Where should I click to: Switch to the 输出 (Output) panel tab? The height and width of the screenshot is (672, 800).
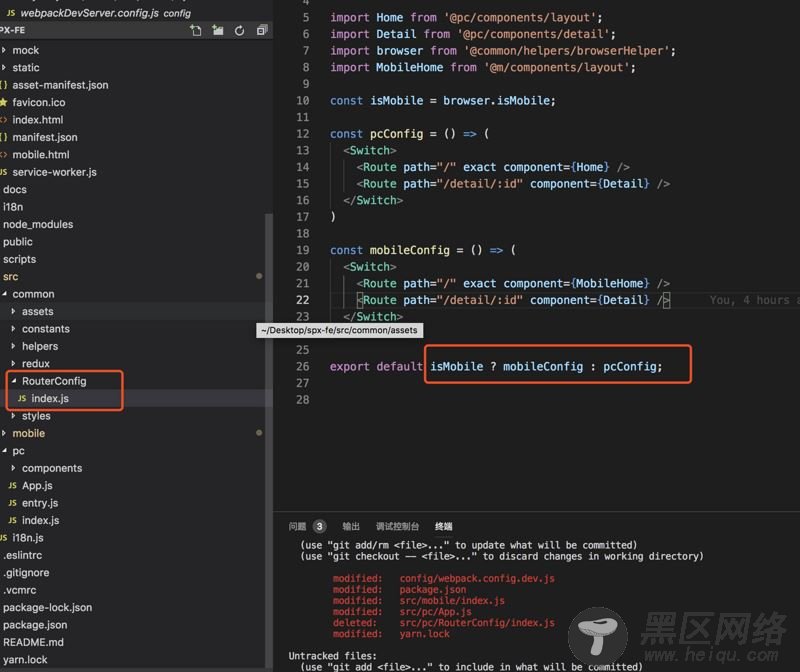click(x=351, y=526)
